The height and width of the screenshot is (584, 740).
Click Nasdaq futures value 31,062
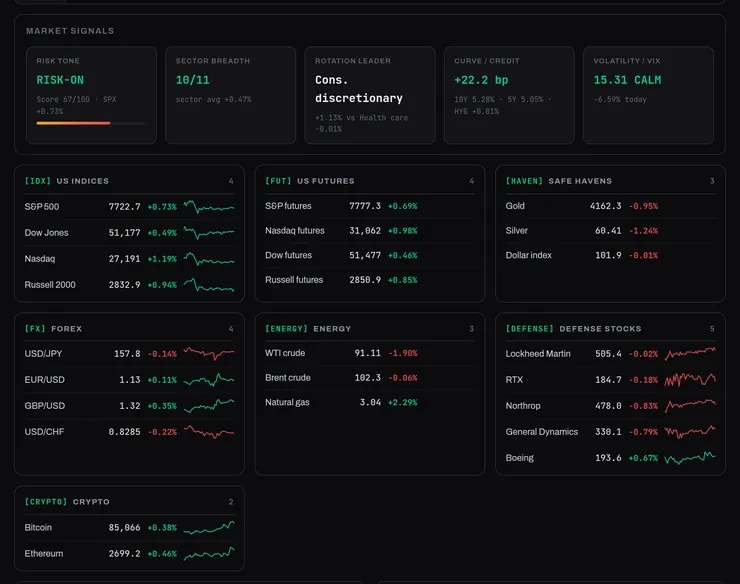[x=365, y=230]
